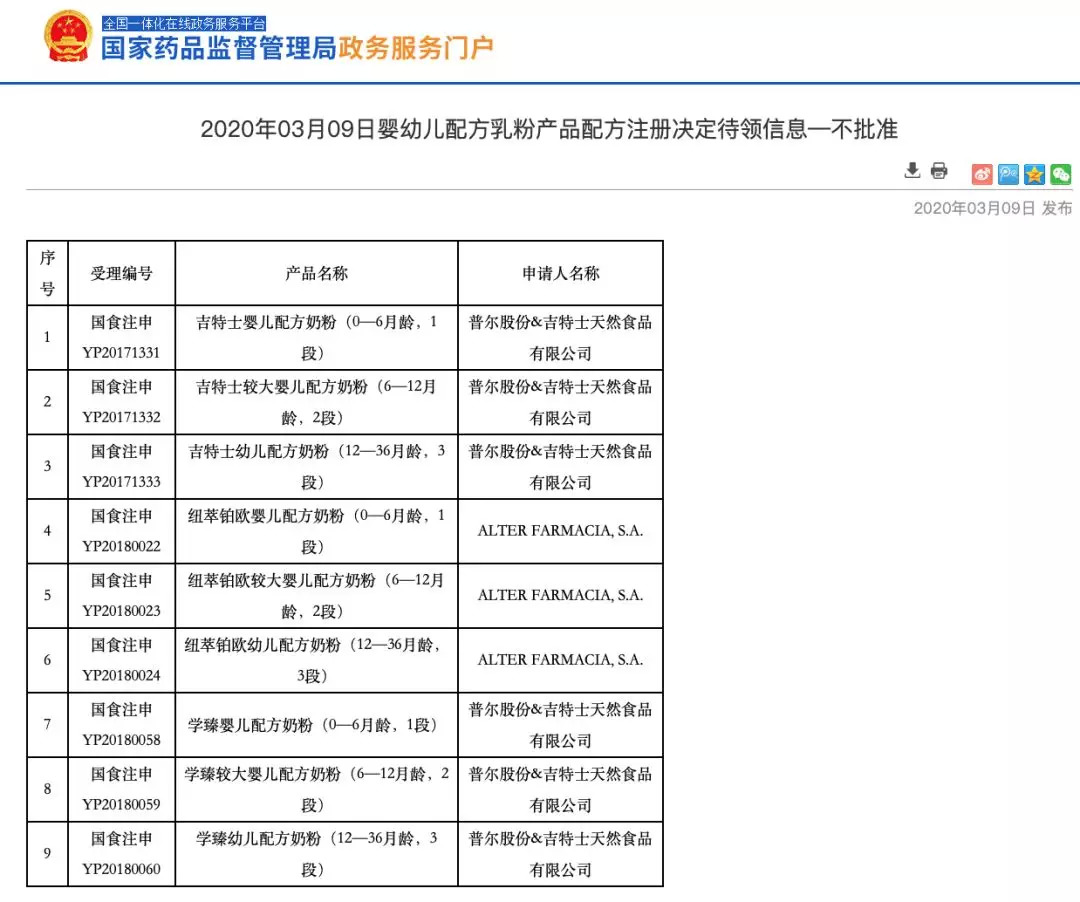This screenshot has width=1080, height=902.
Task: Share the page to Sina Weibo
Action: [982, 174]
